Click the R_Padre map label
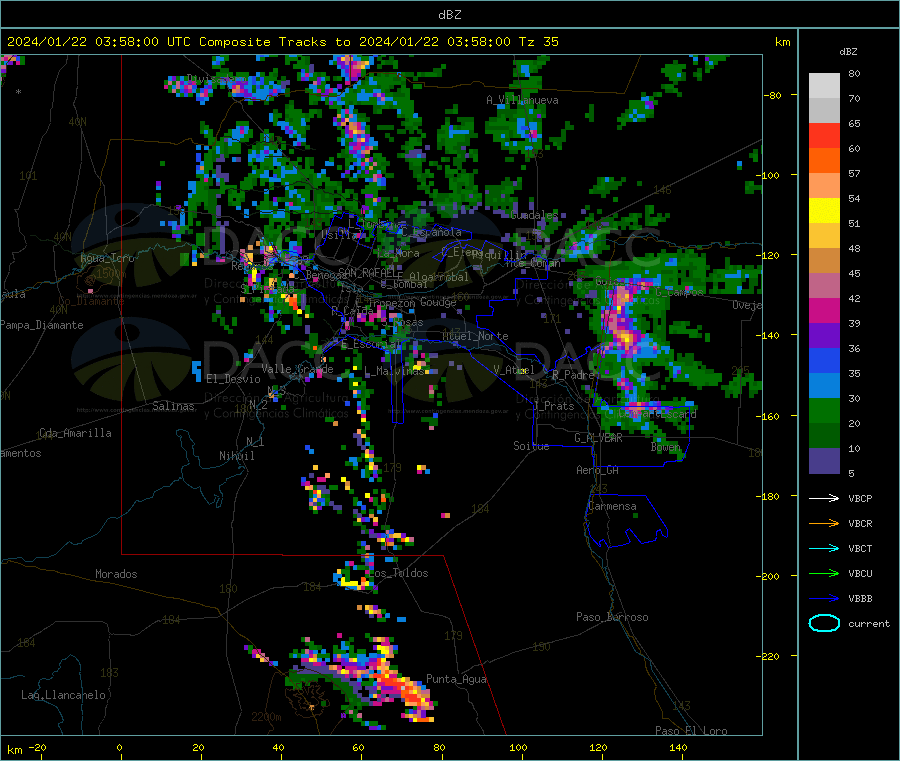The width and height of the screenshot is (900, 761). pyautogui.click(x=573, y=375)
